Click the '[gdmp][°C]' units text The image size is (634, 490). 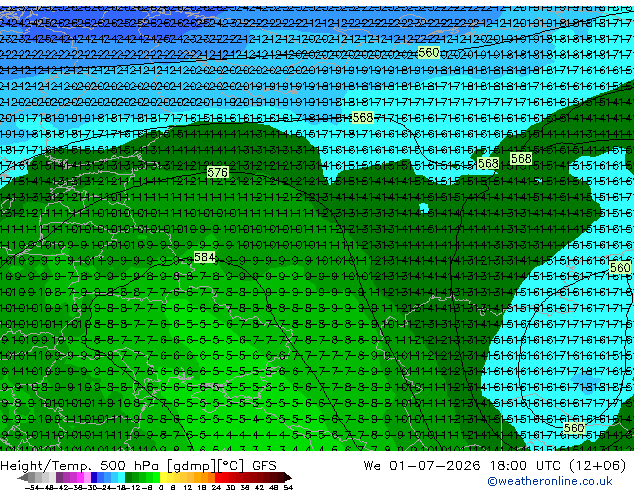206,466
